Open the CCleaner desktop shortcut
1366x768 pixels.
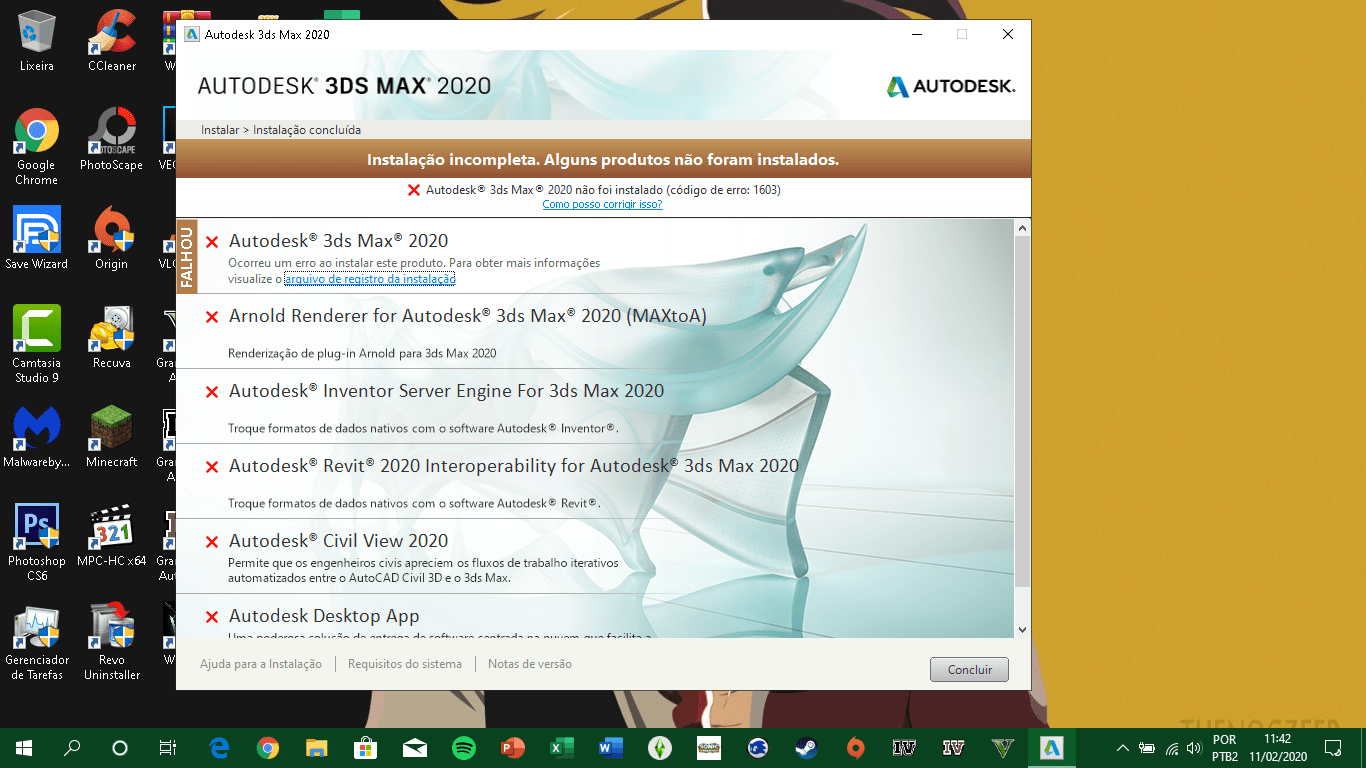(112, 41)
